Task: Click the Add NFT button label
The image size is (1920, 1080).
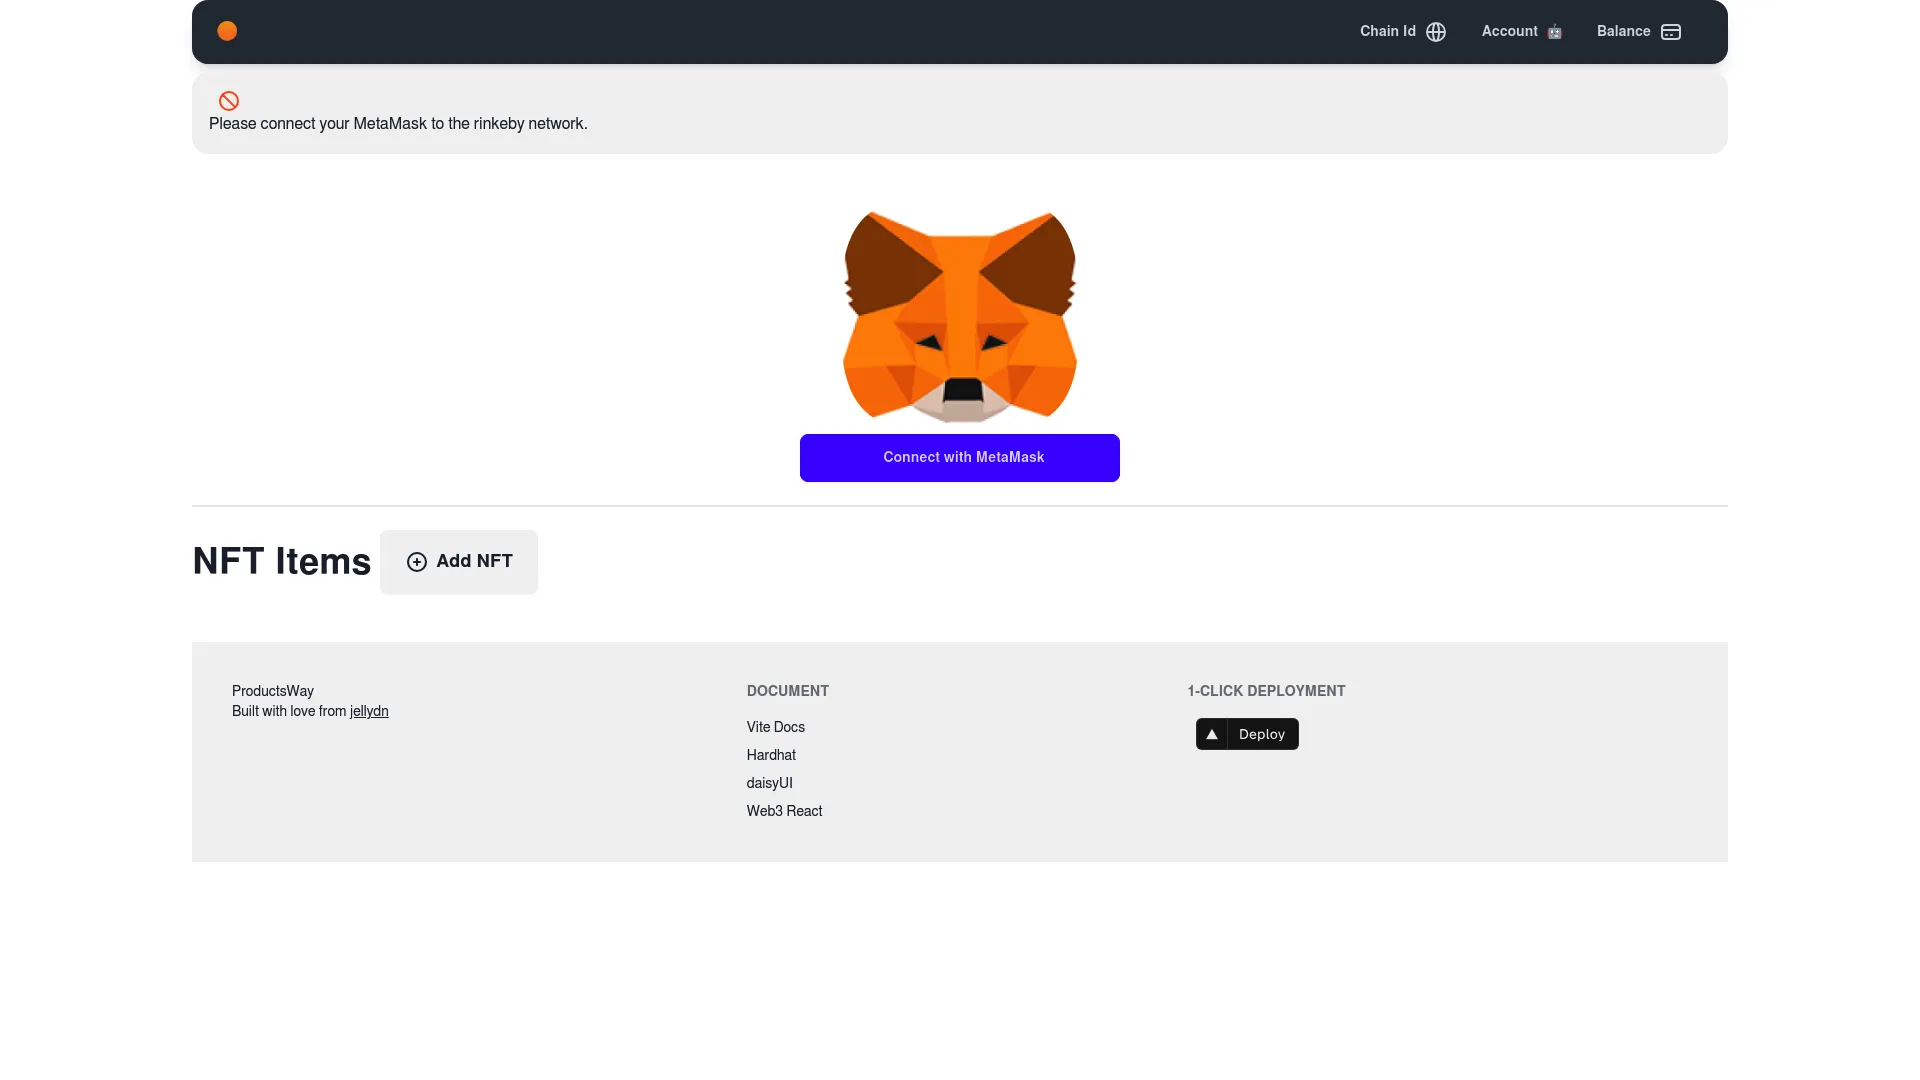Action: tap(474, 561)
